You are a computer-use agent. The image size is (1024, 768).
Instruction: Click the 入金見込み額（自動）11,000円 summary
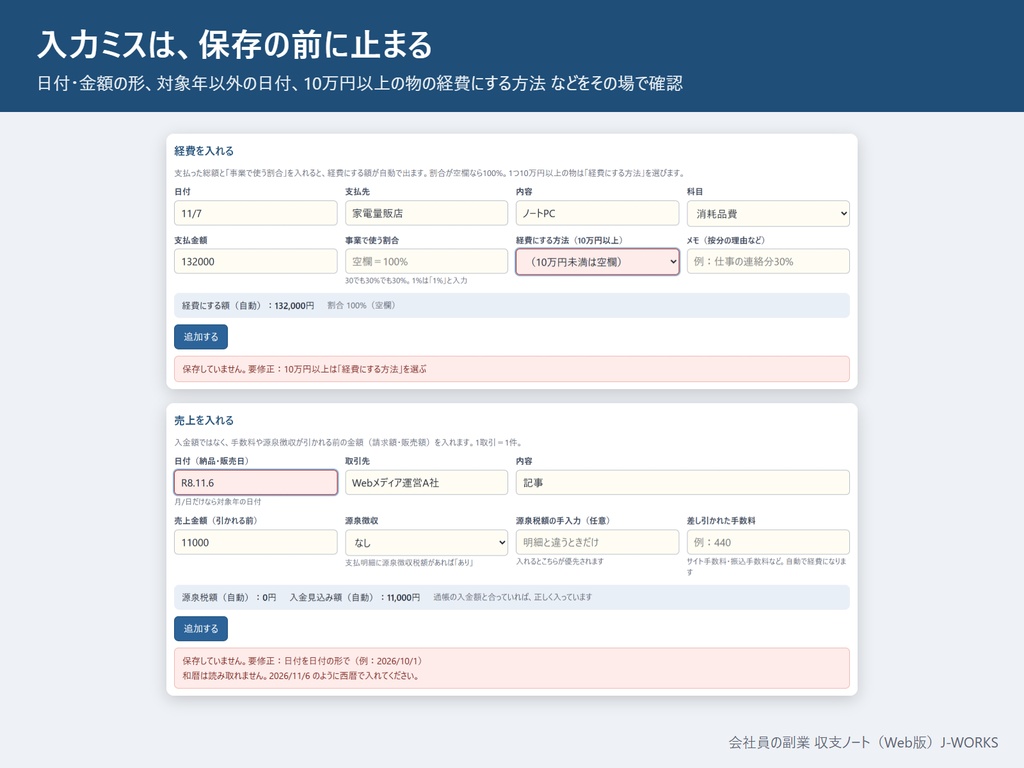355,598
